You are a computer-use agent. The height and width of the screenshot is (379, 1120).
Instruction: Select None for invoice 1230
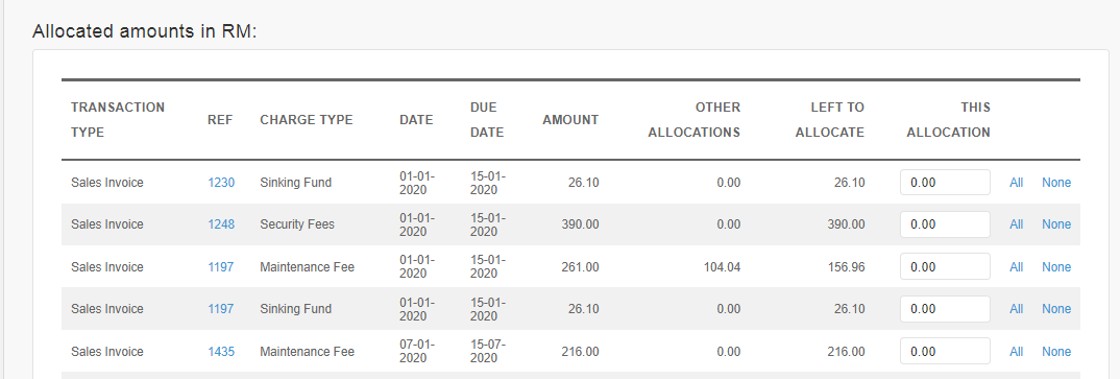pos(1056,183)
